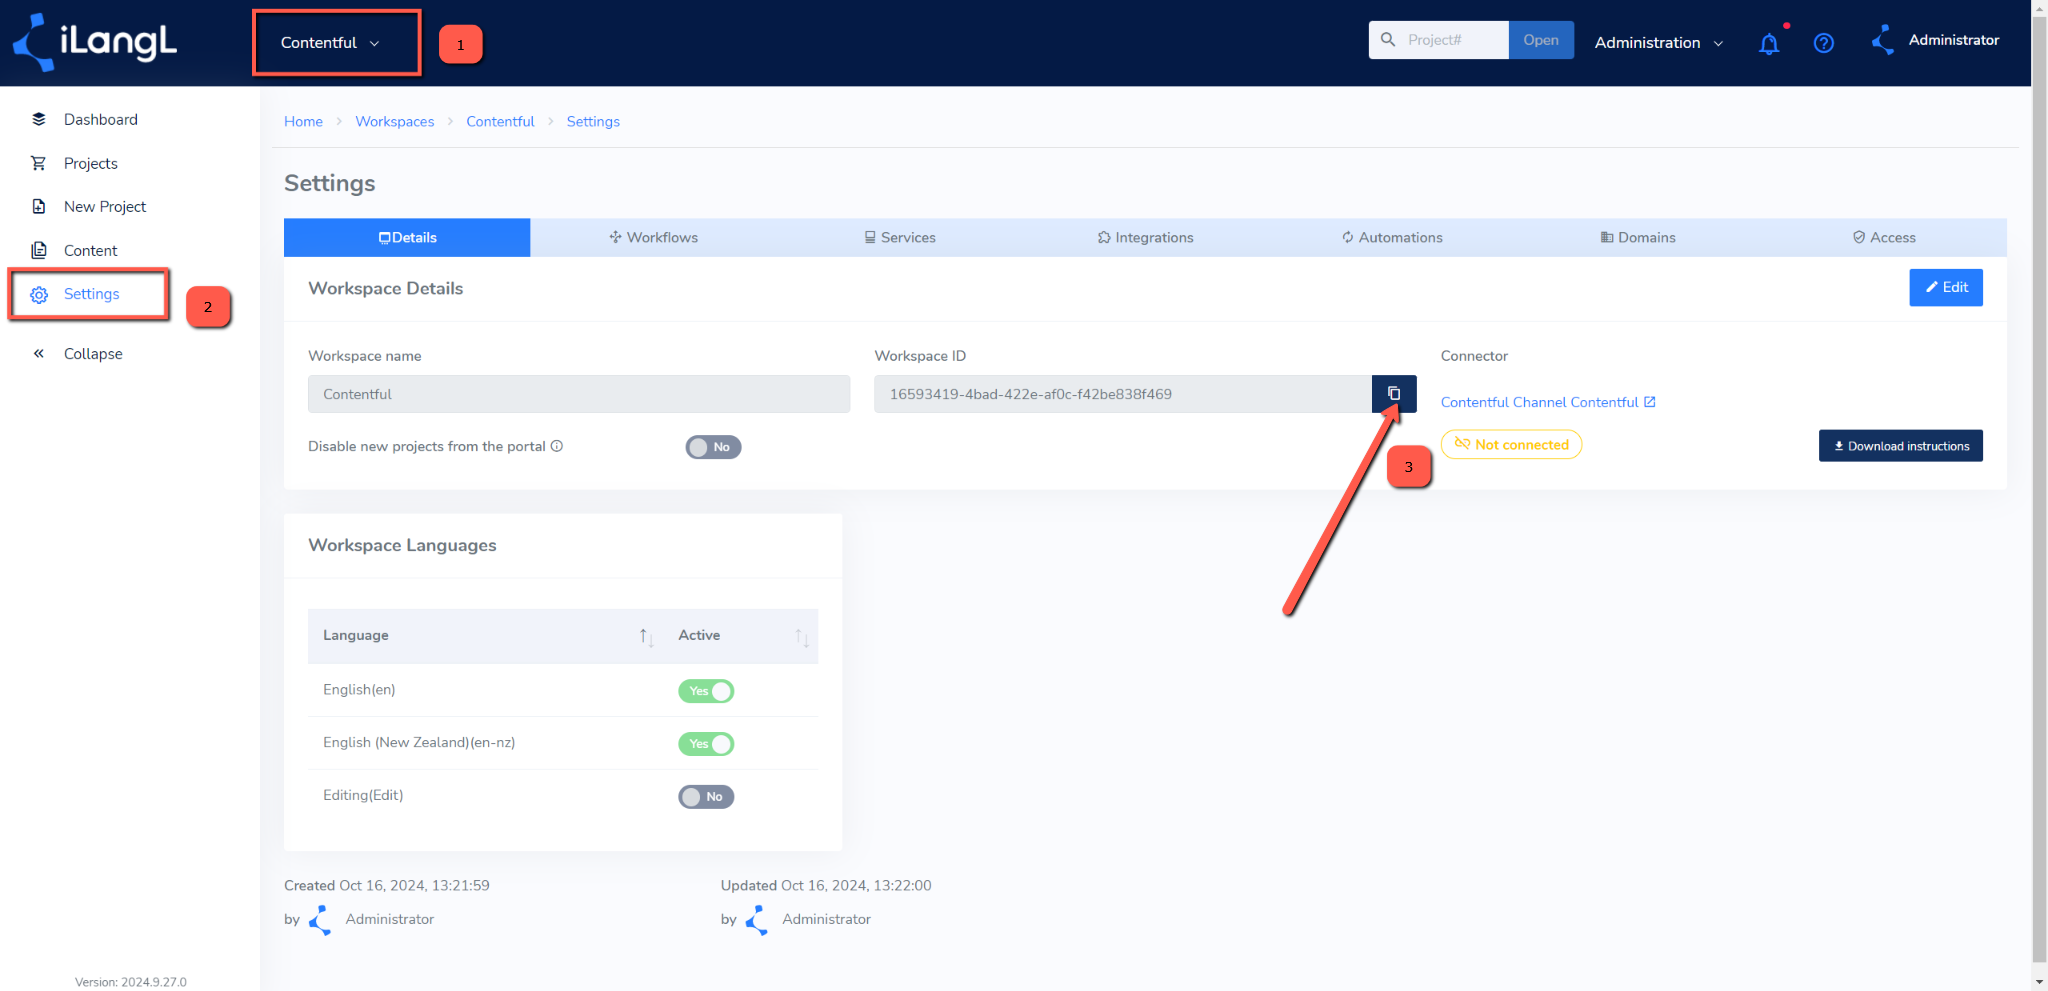Expand the Administration menu
Image resolution: width=2048 pixels, height=991 pixels.
pyautogui.click(x=1659, y=43)
